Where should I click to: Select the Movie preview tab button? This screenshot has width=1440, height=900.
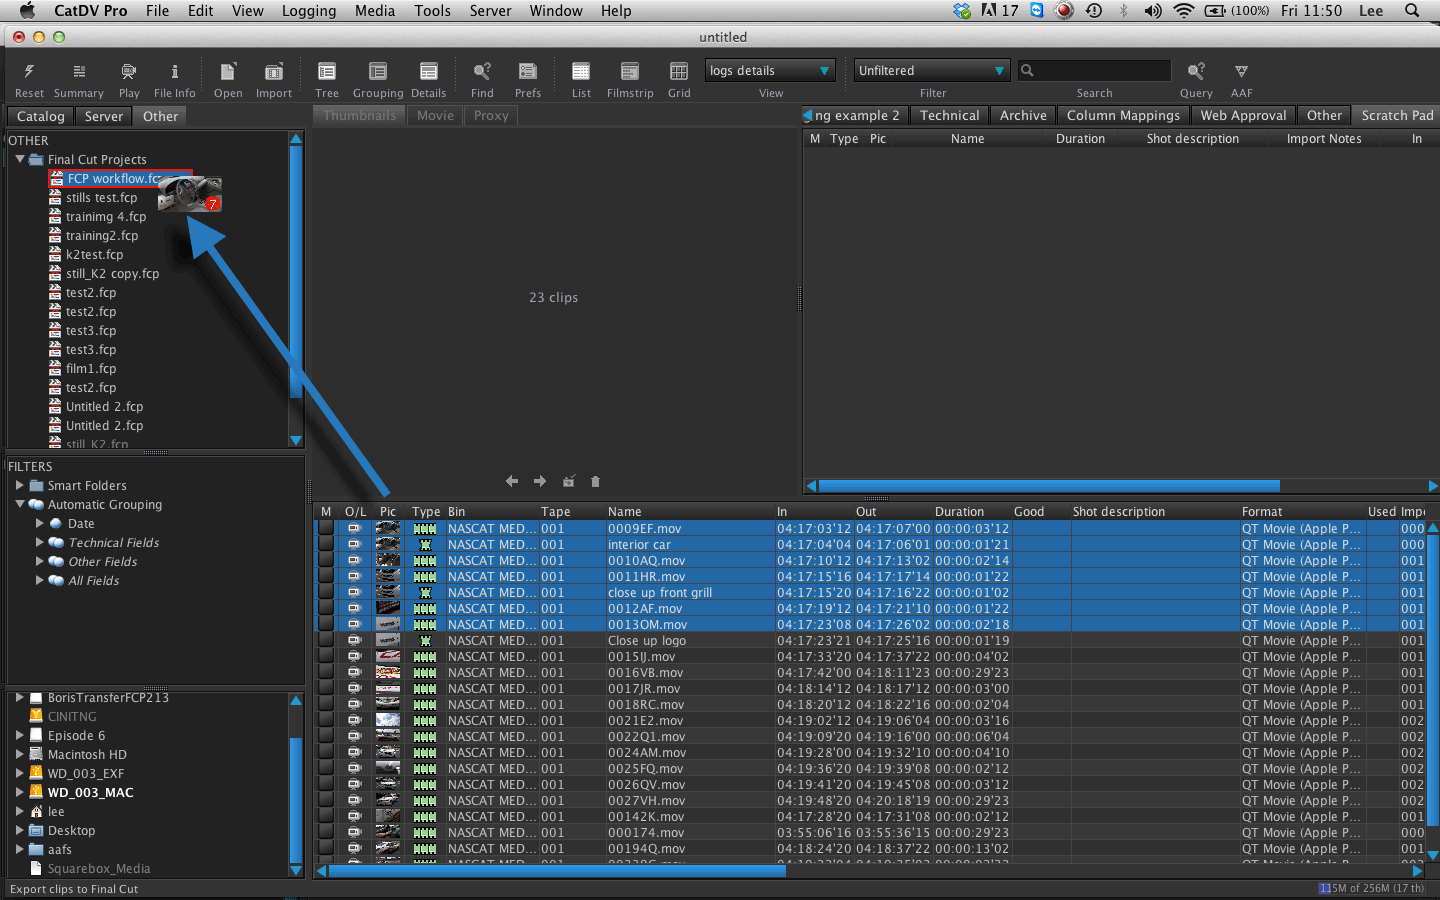(x=435, y=116)
